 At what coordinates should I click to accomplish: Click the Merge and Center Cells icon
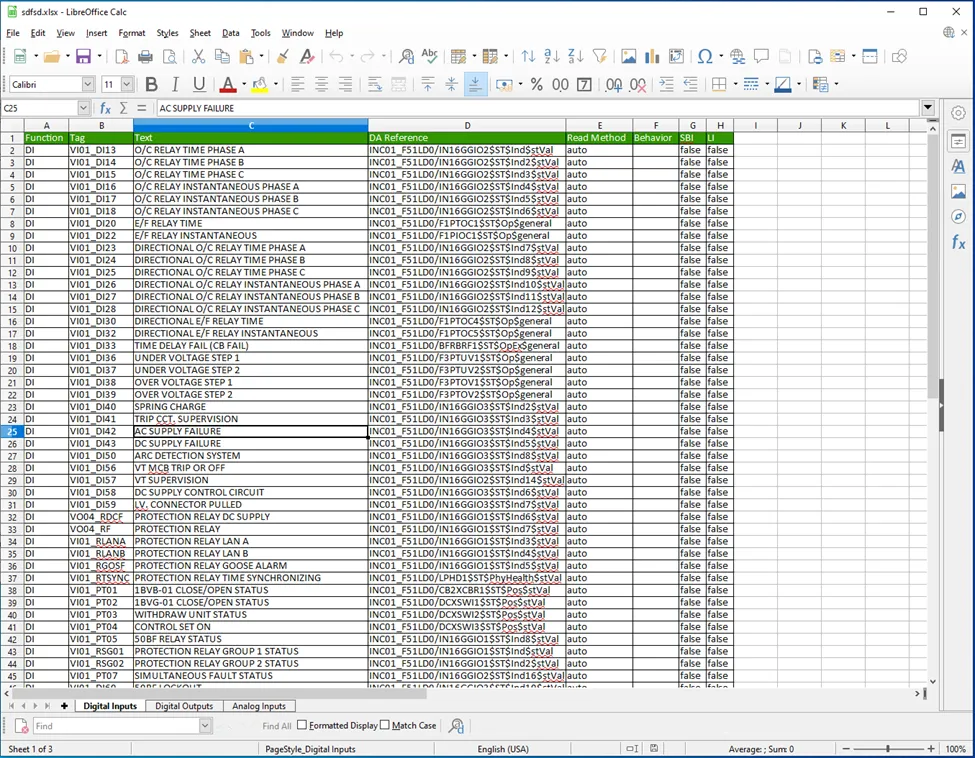[x=399, y=85]
